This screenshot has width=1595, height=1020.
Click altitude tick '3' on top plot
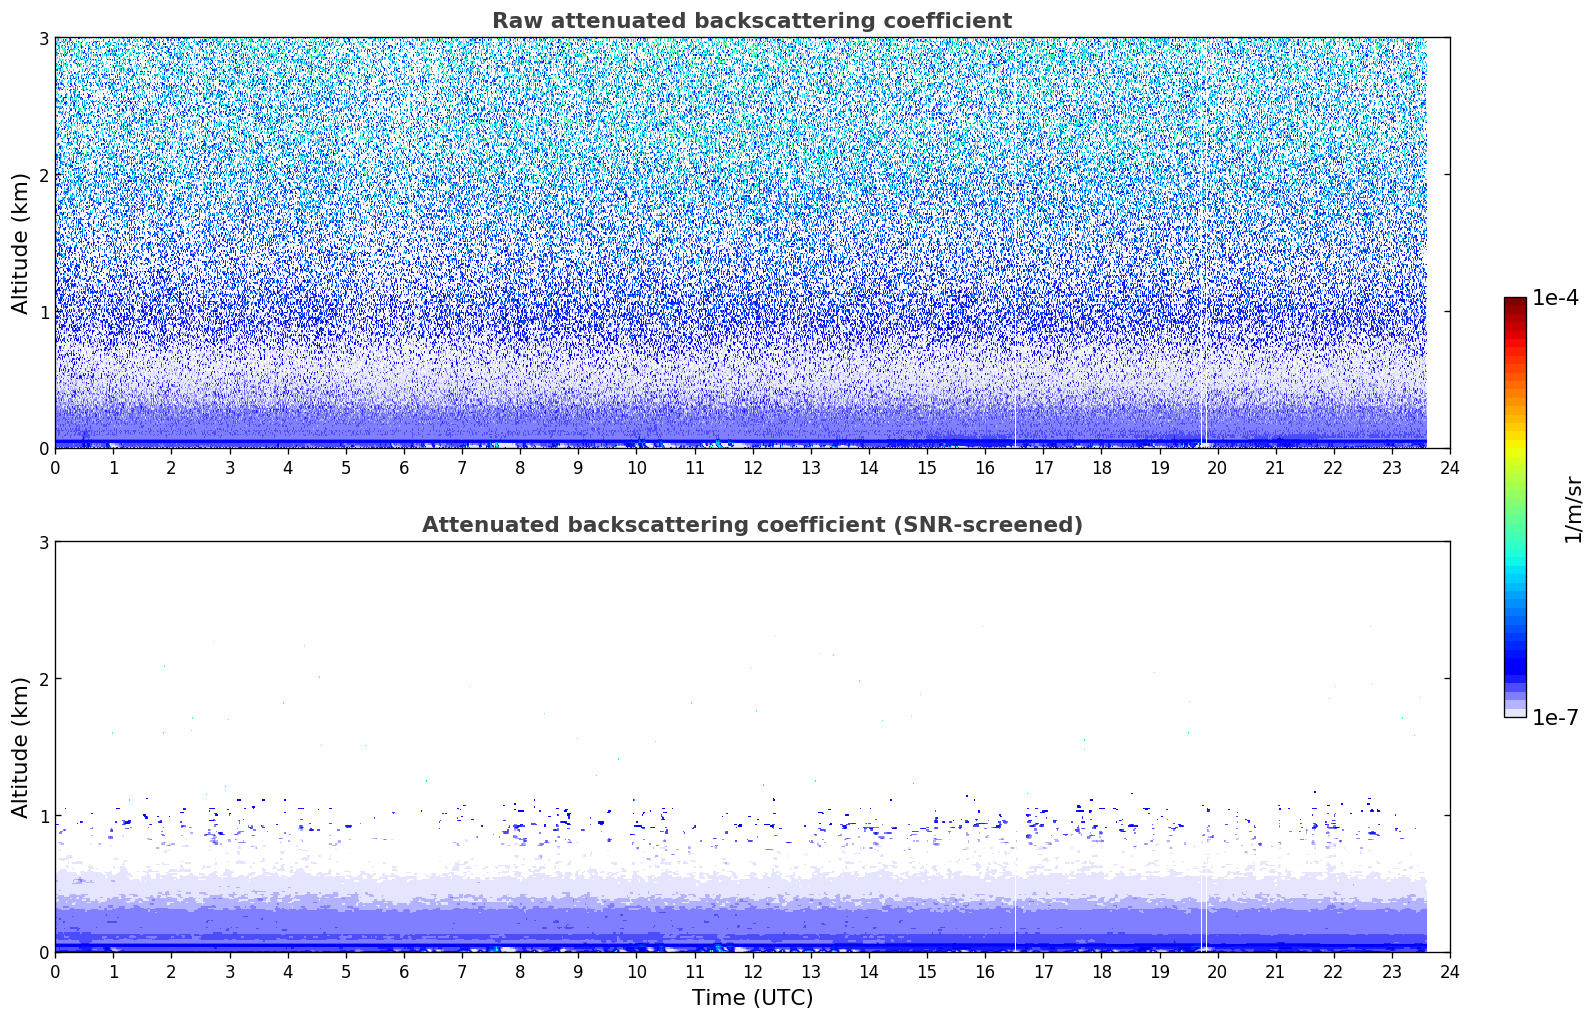coord(43,38)
